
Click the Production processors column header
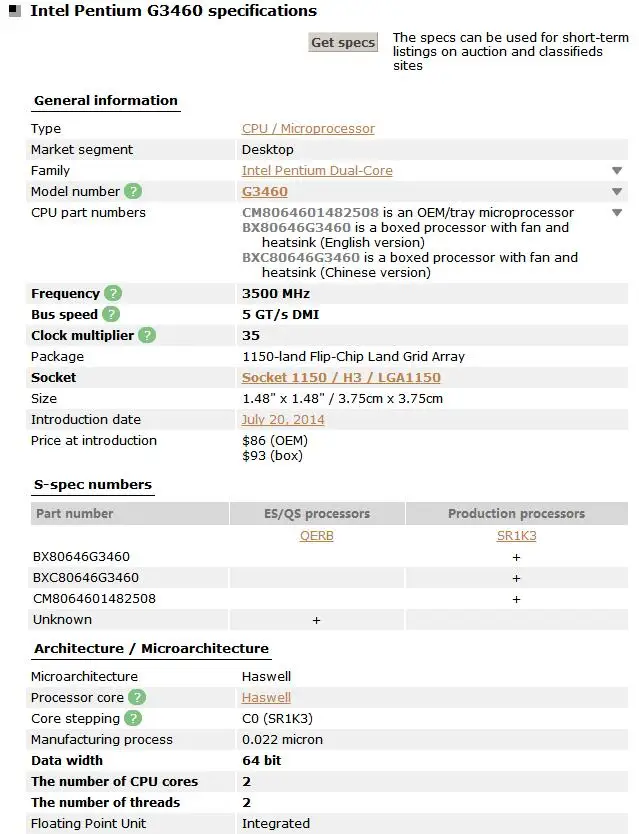point(516,514)
